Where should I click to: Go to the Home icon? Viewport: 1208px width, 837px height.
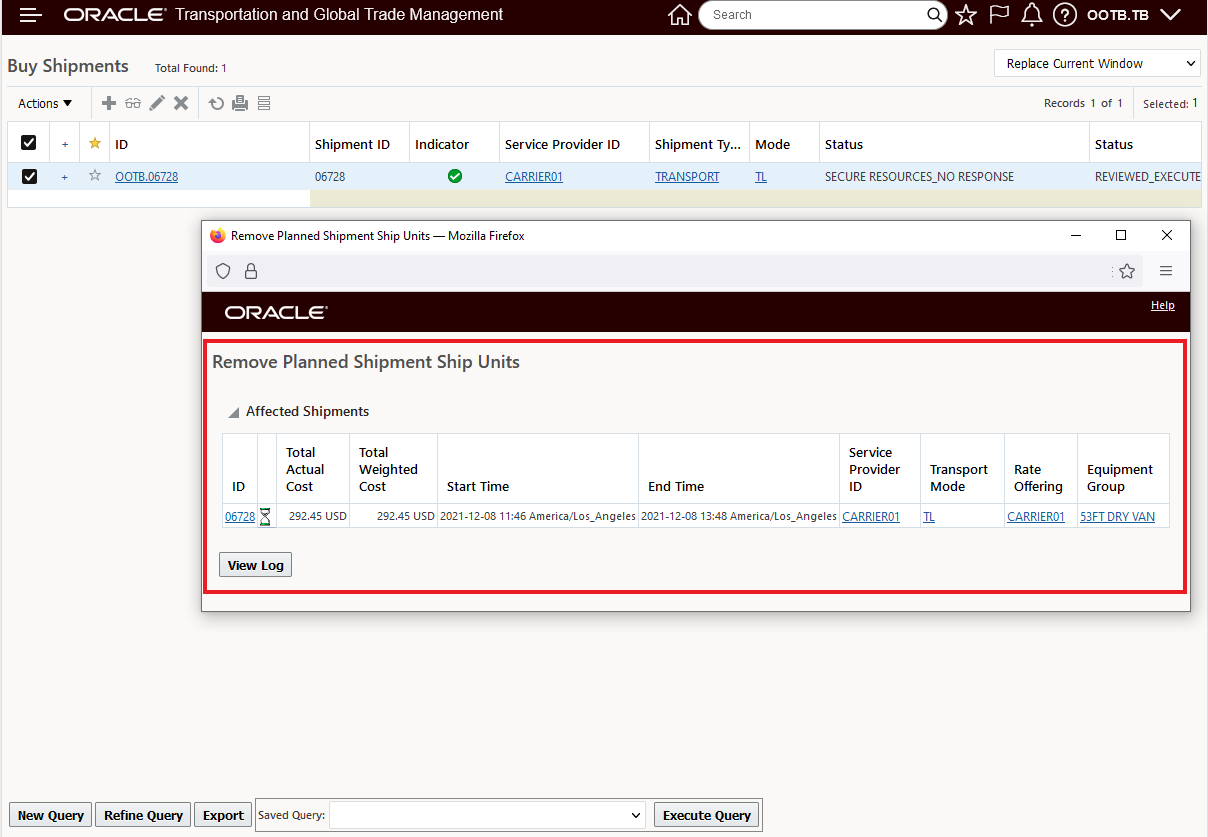[x=680, y=15]
